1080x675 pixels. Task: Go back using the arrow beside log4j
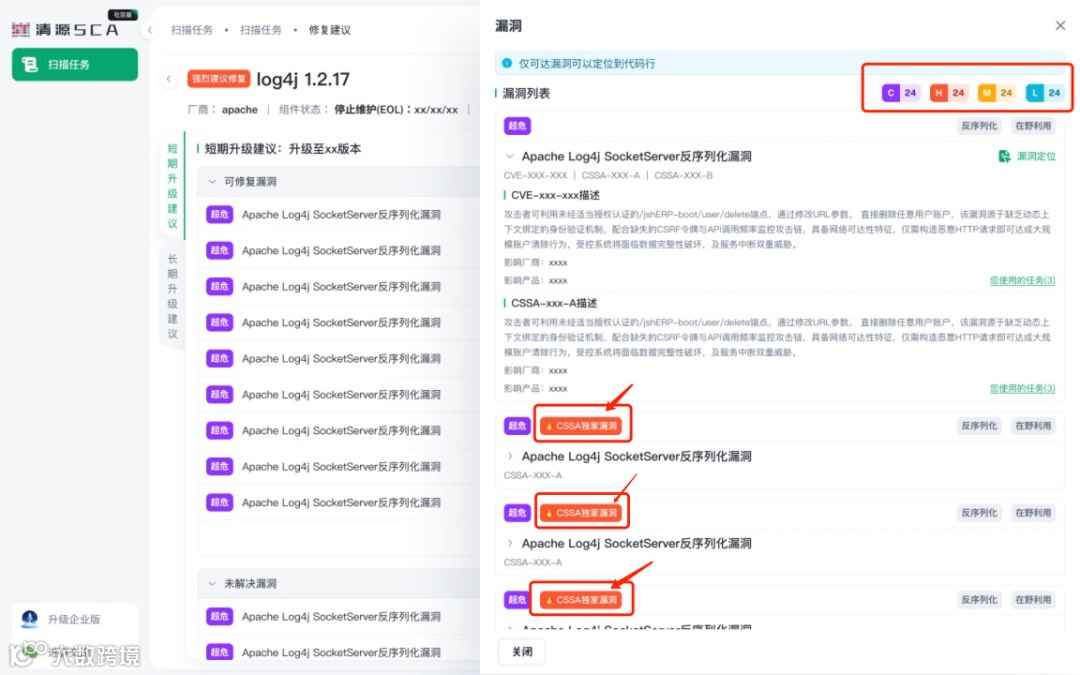click(169, 79)
